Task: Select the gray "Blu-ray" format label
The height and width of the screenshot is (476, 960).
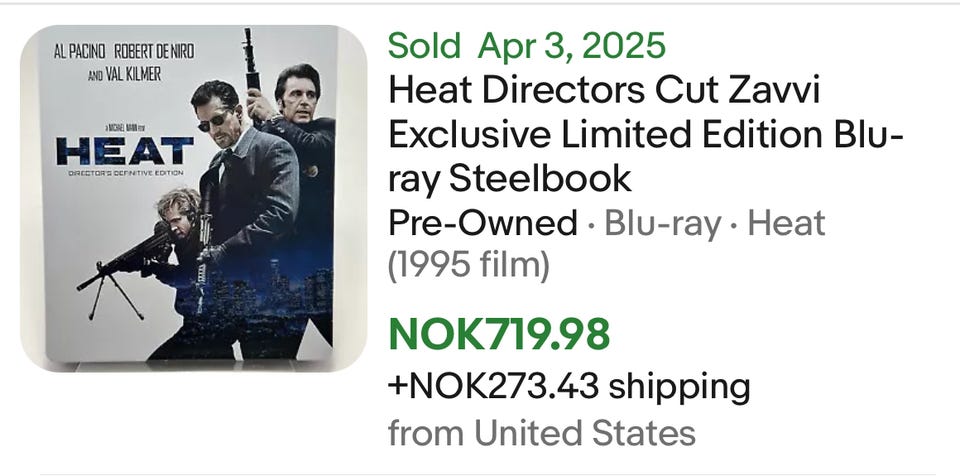Action: pos(662,223)
